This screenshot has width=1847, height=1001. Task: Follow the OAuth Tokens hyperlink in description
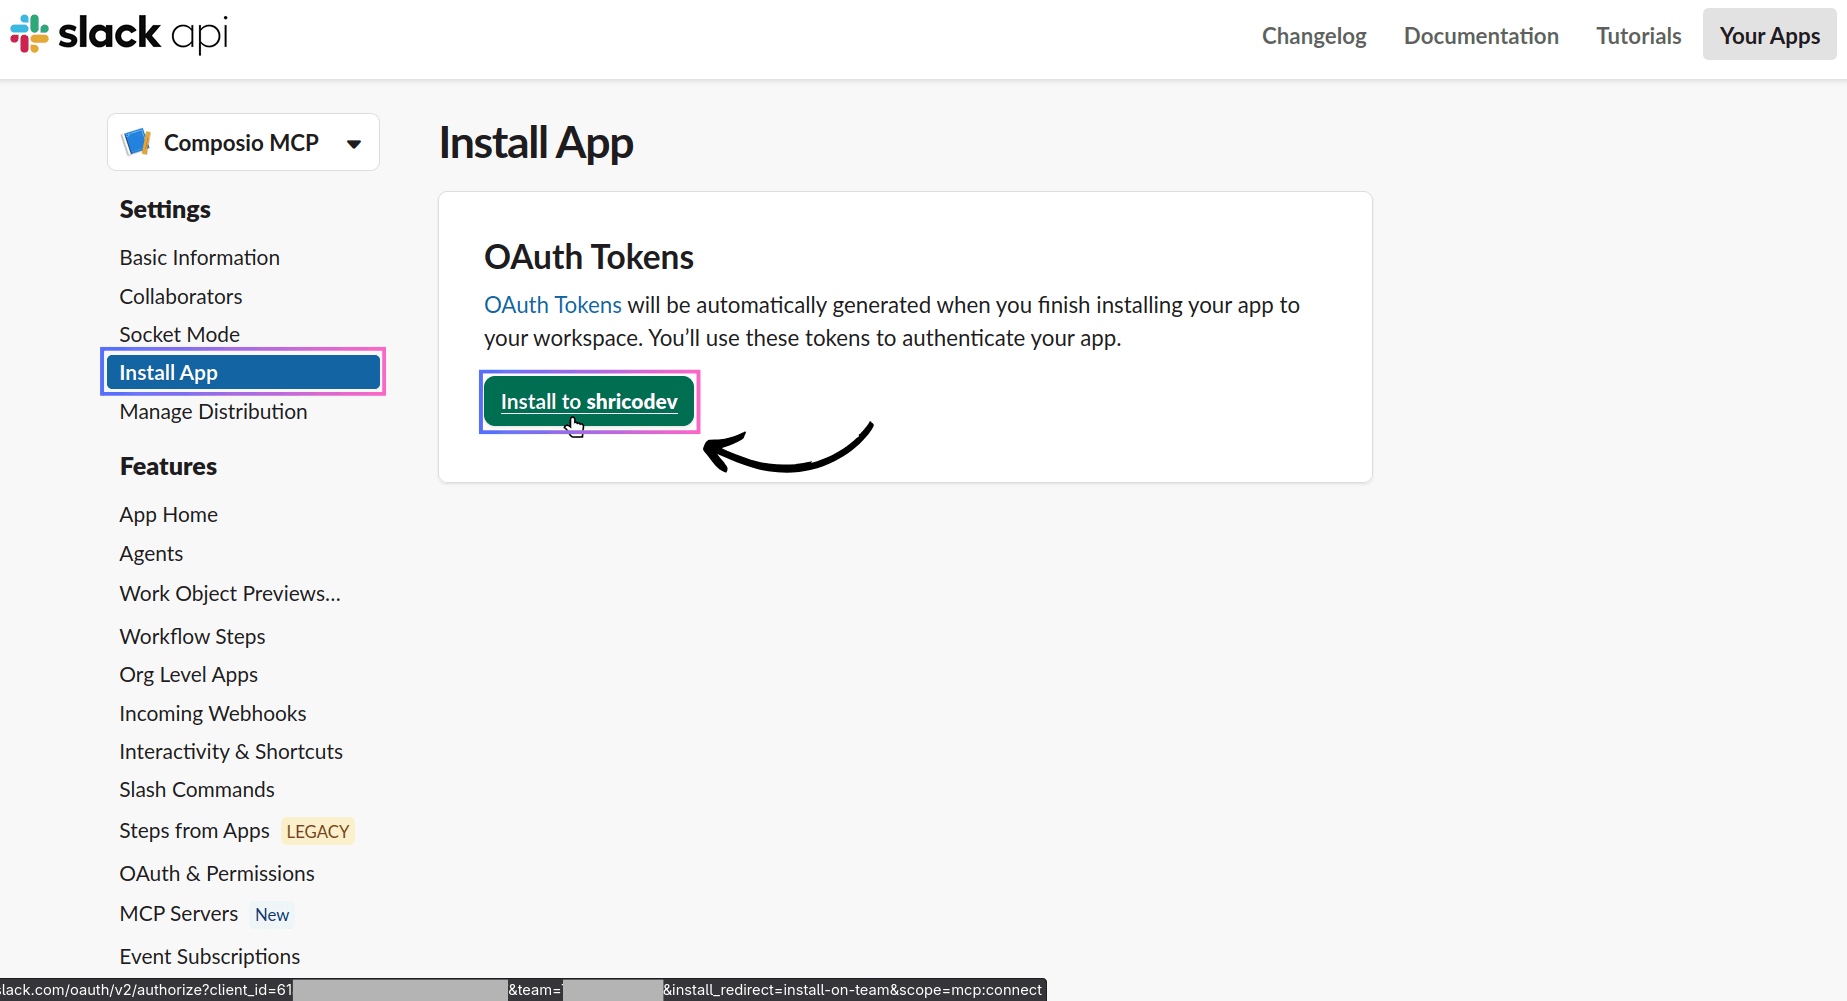pos(553,305)
